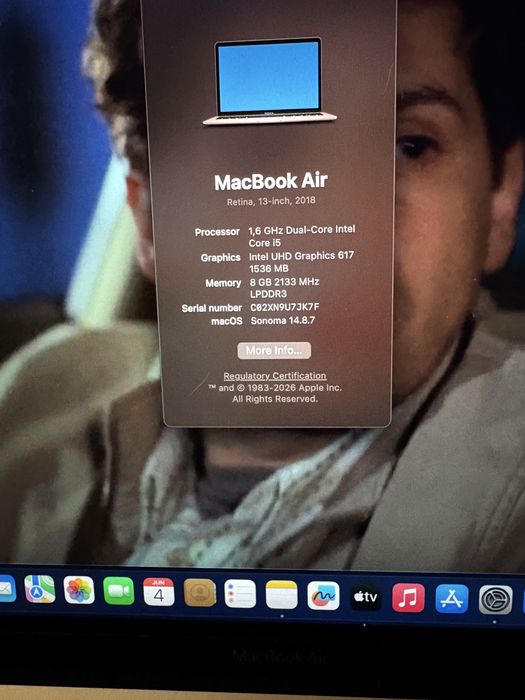The height and width of the screenshot is (700, 525).
Task: Open FaceTime from the Dock
Action: click(119, 591)
